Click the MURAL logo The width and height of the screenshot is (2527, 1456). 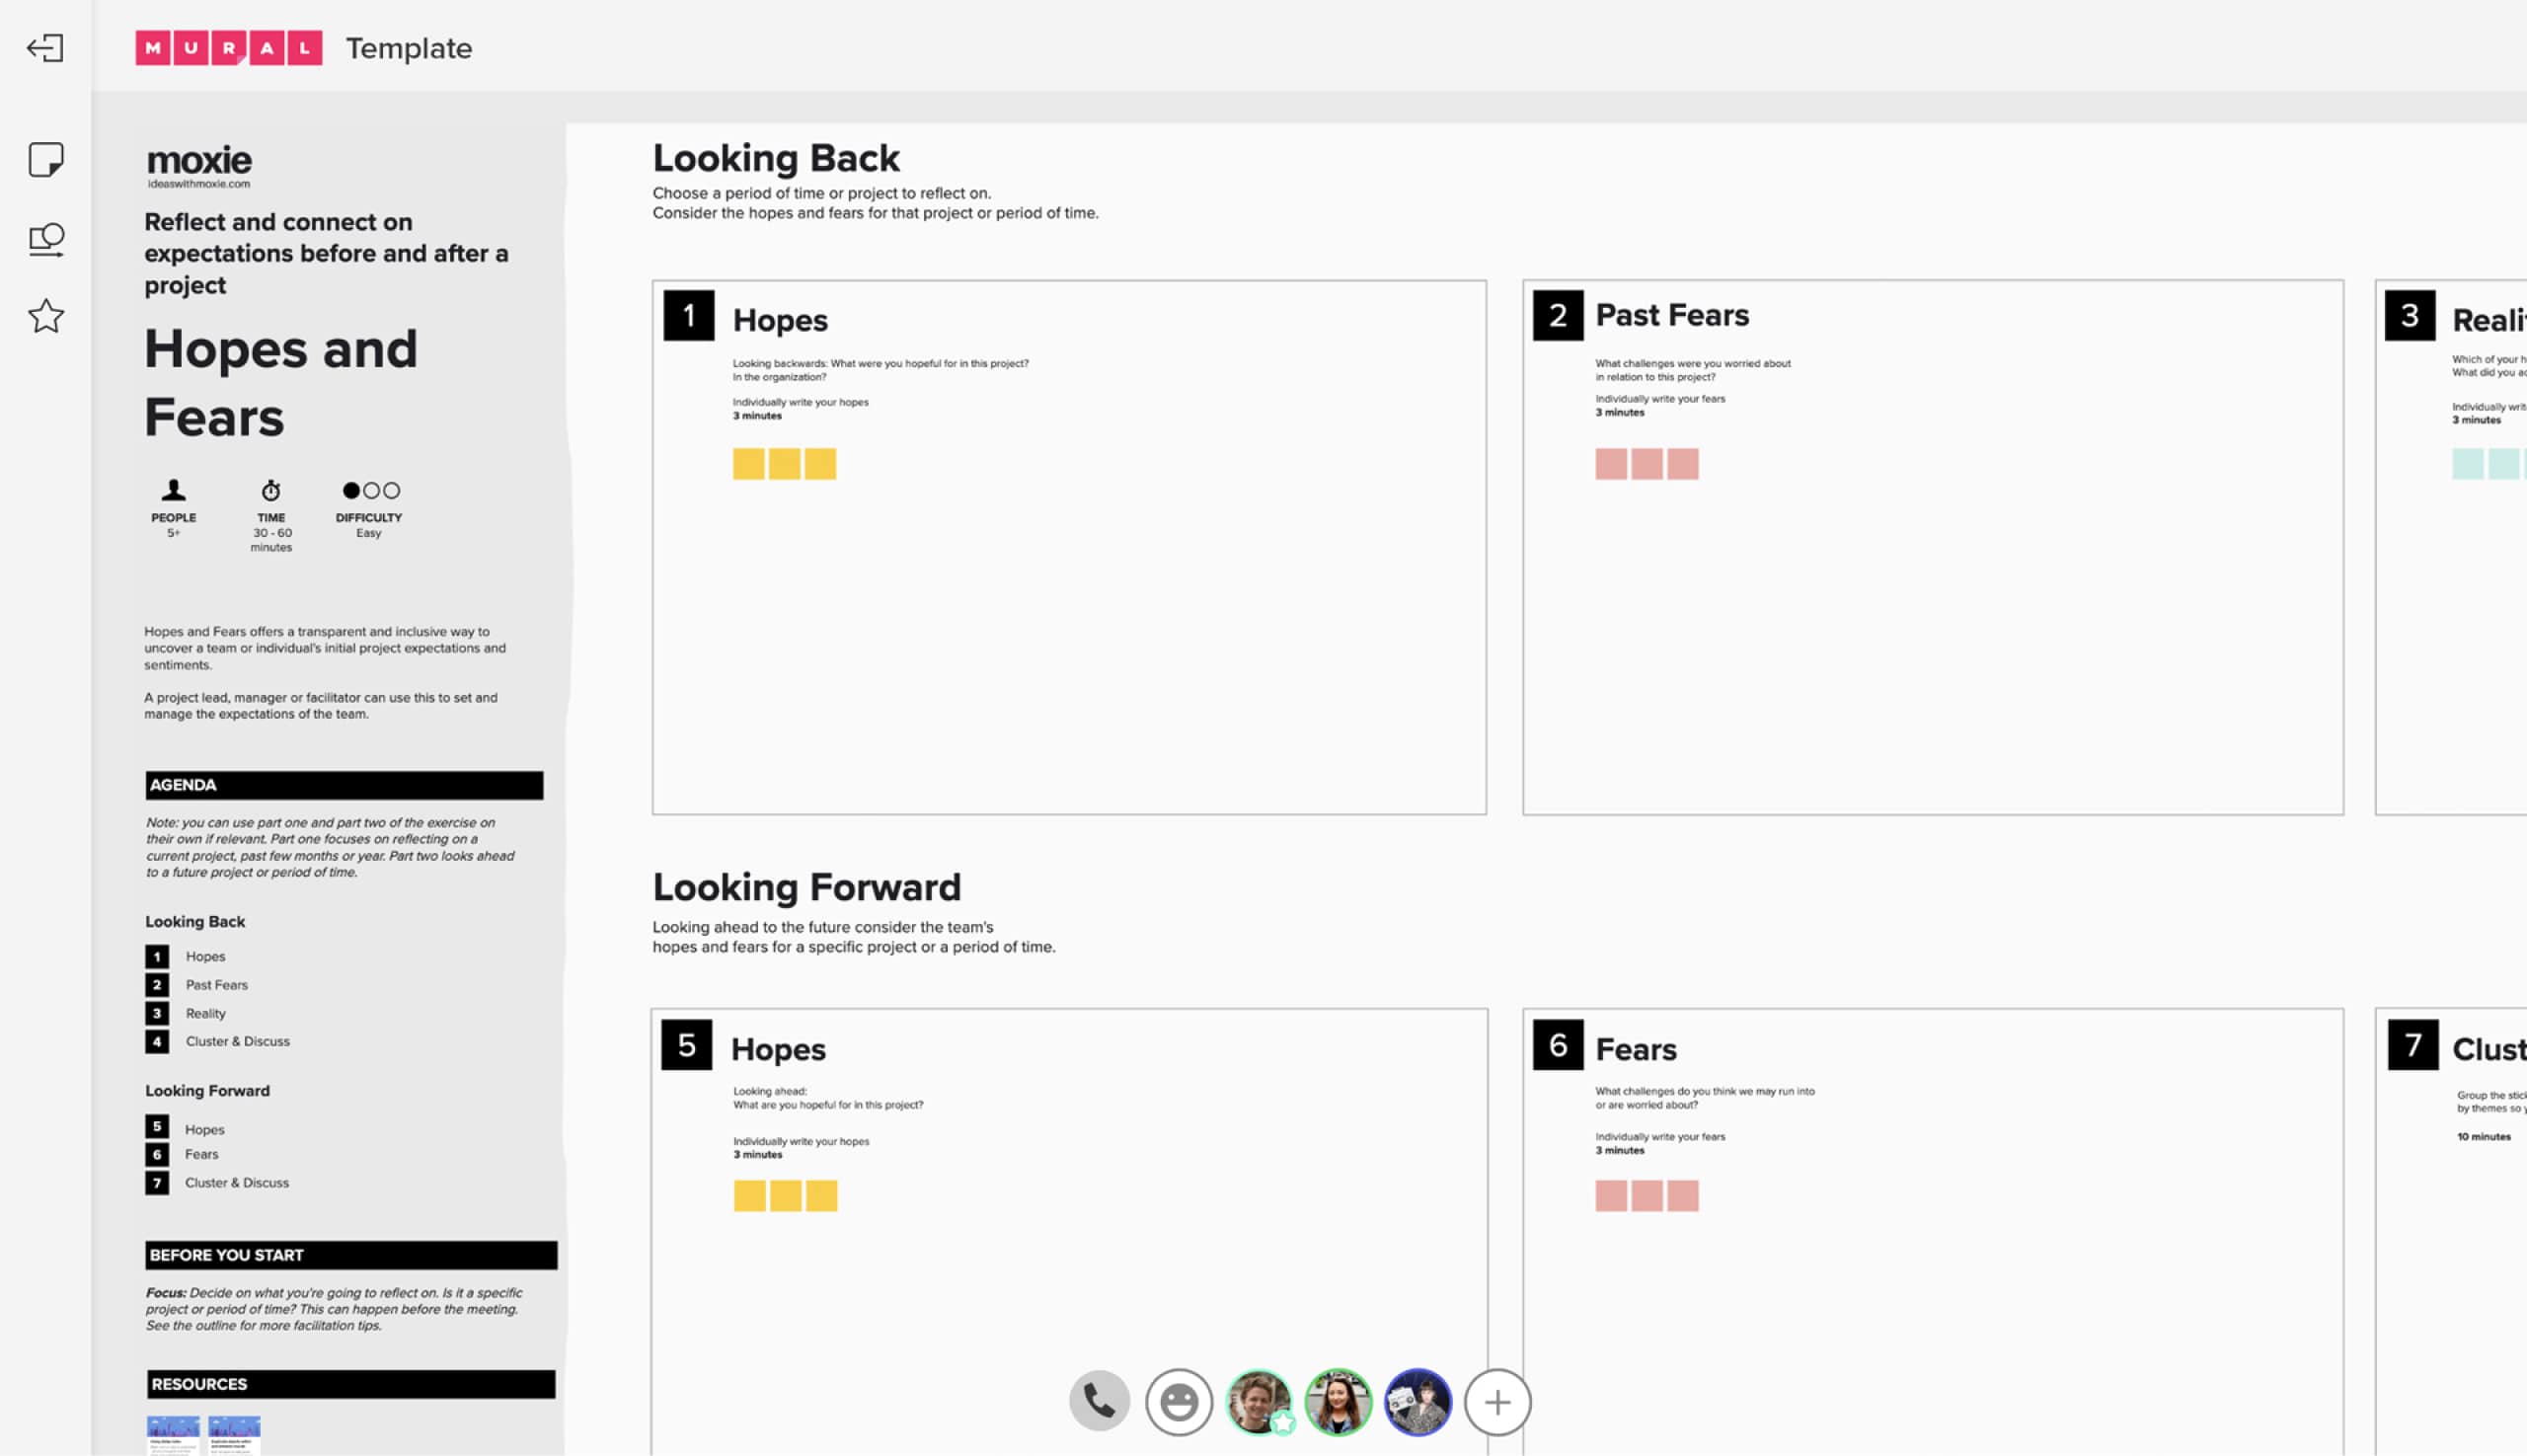[x=229, y=48]
